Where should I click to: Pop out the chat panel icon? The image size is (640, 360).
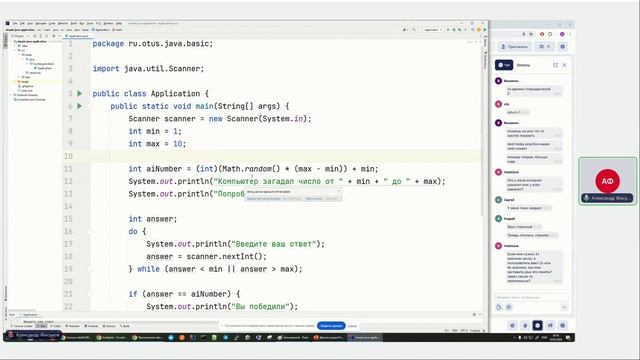(x=556, y=65)
